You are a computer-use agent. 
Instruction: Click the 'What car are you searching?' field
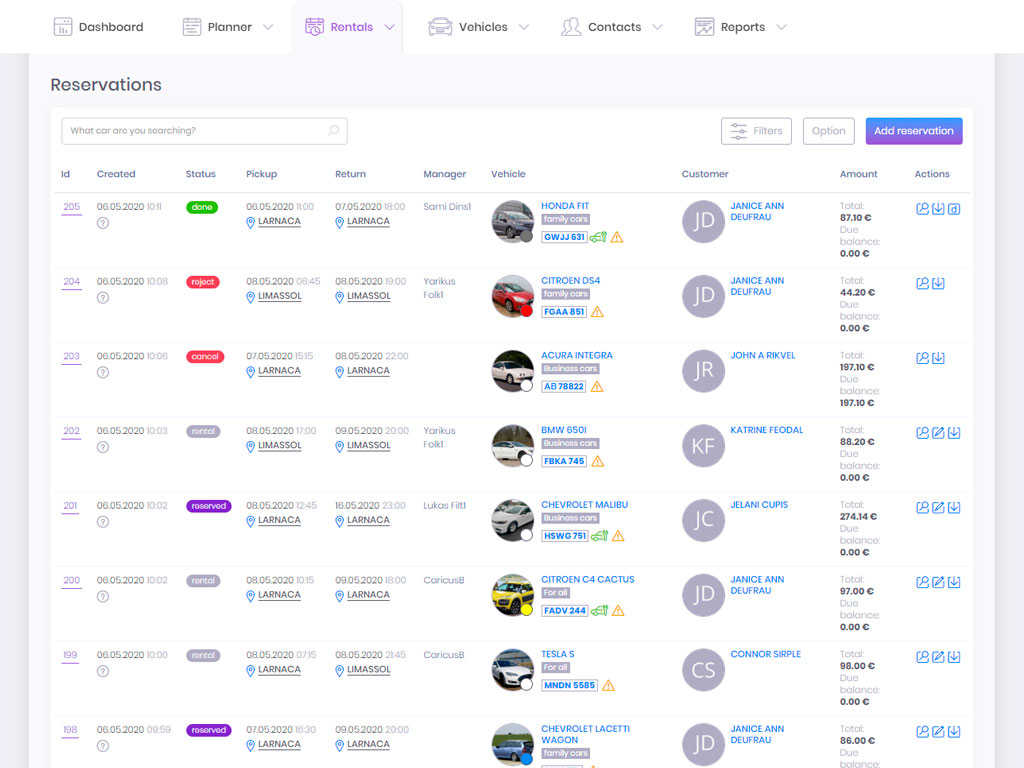point(195,131)
